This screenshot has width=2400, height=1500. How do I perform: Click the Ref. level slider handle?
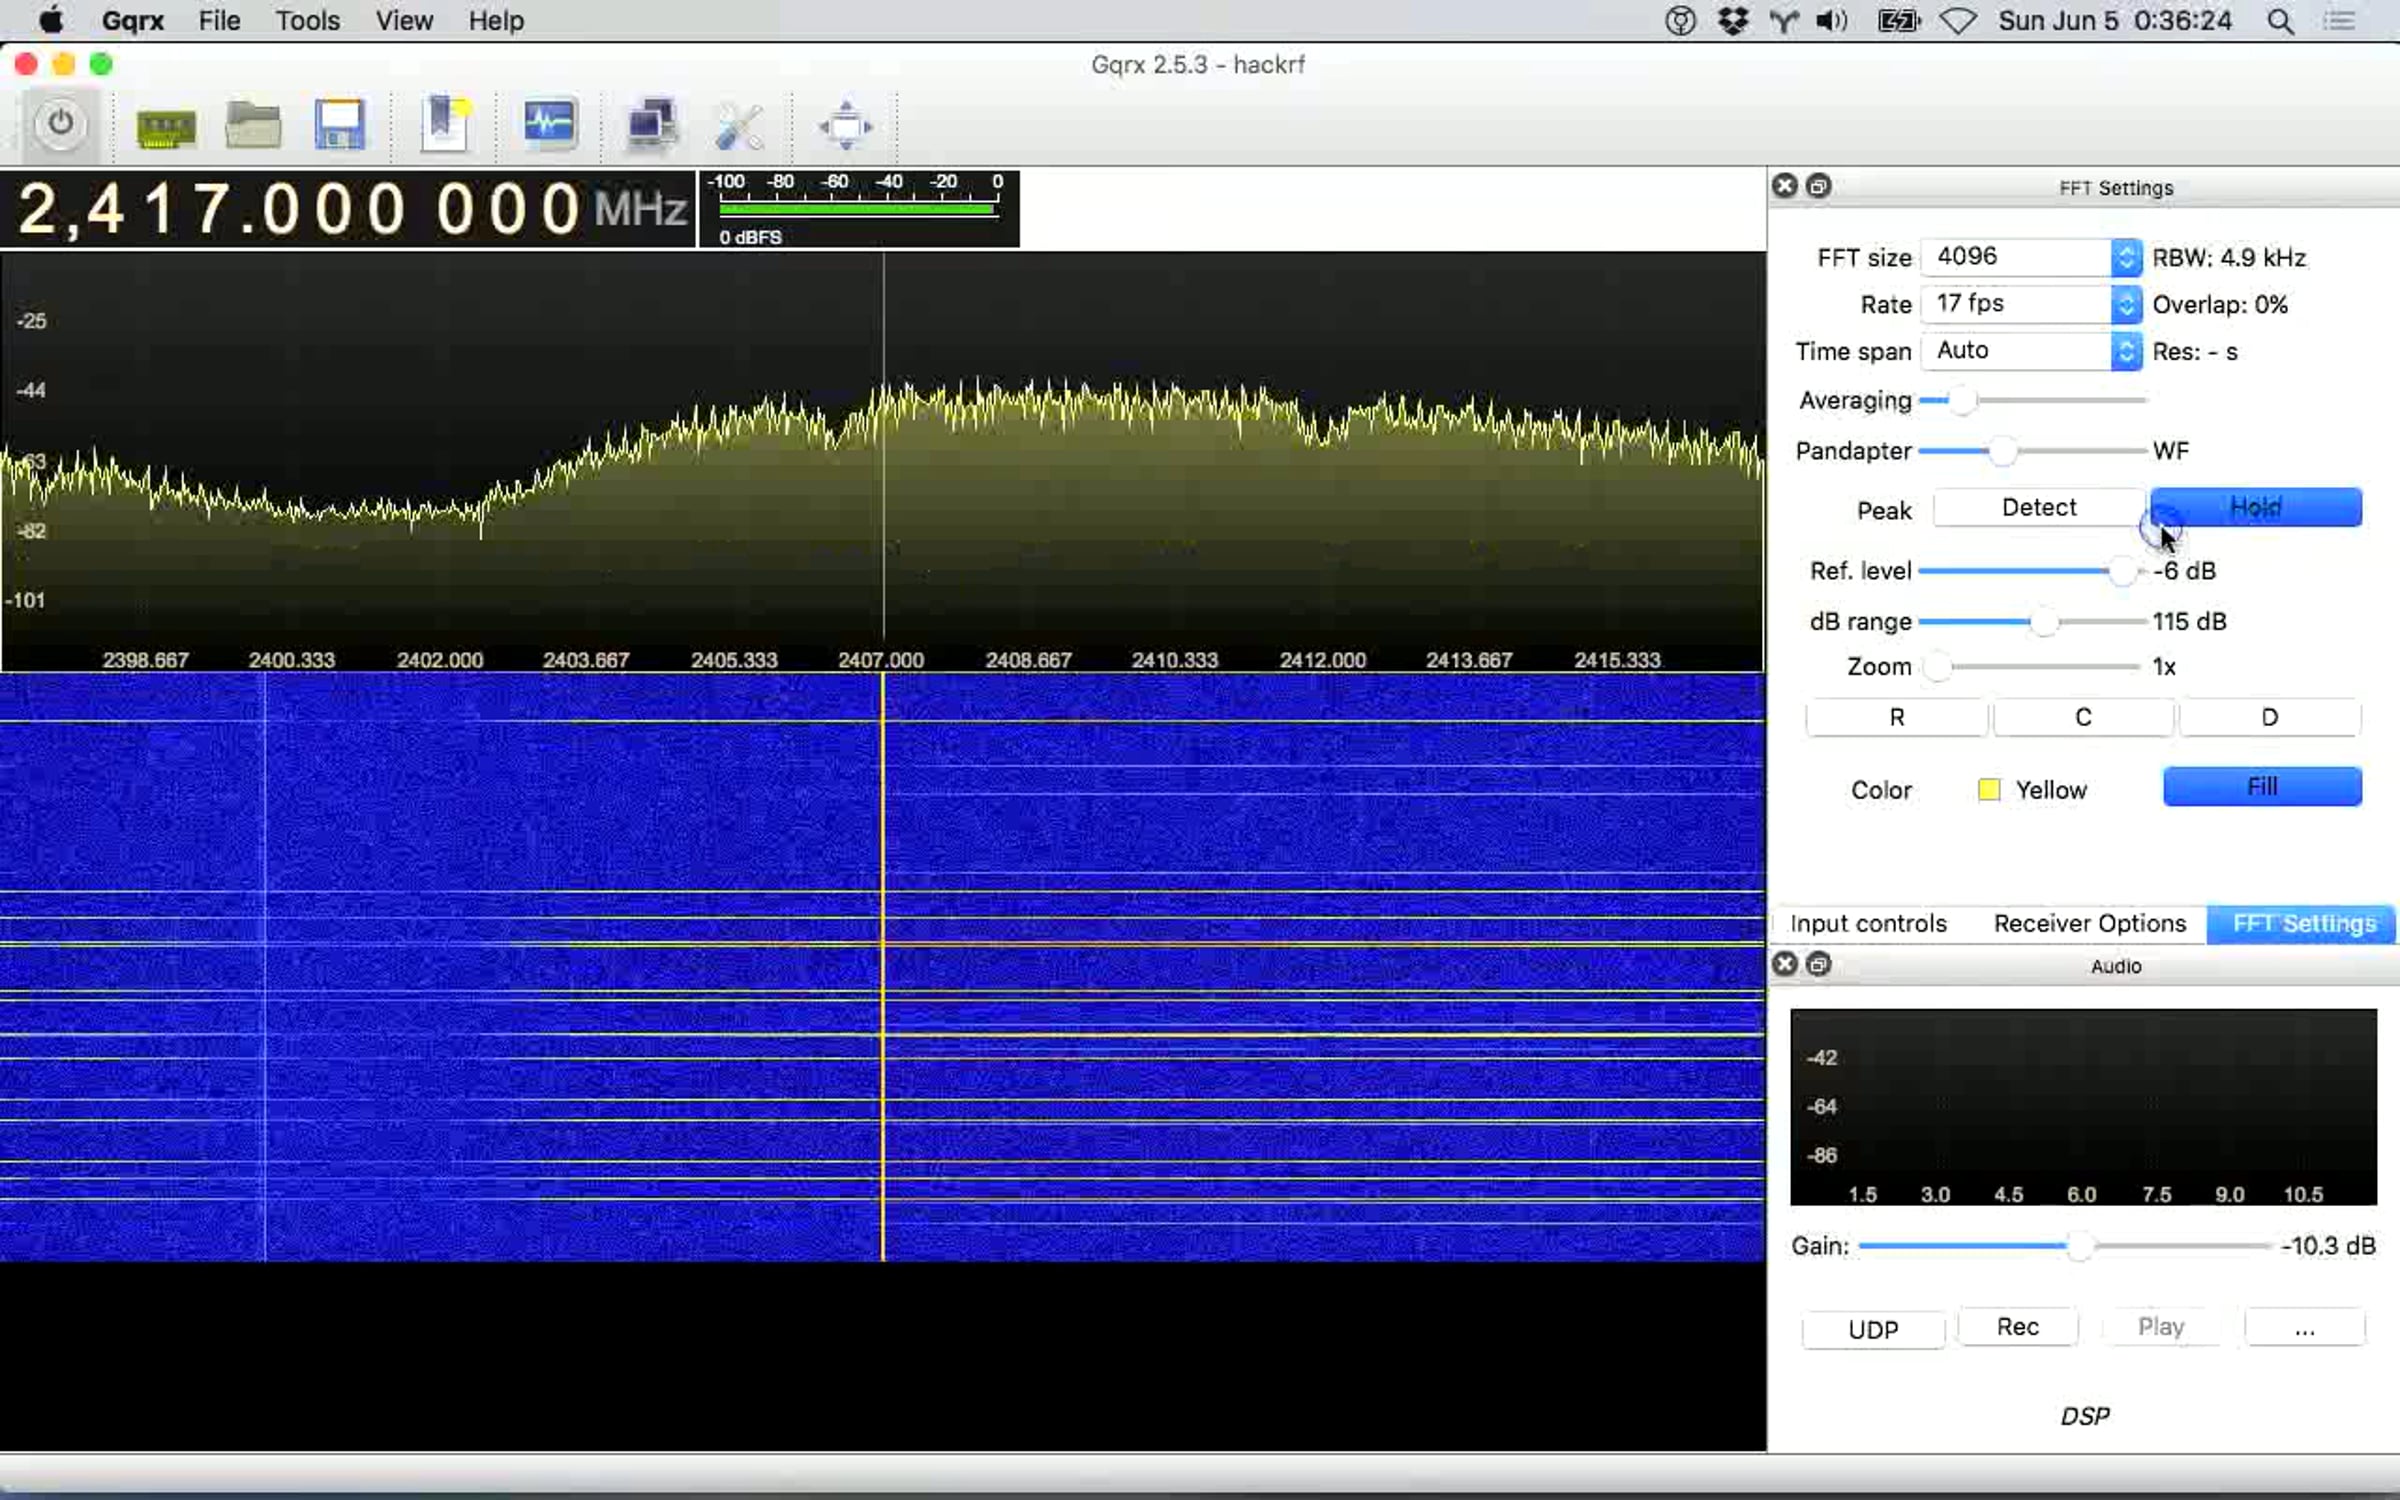(x=2122, y=571)
